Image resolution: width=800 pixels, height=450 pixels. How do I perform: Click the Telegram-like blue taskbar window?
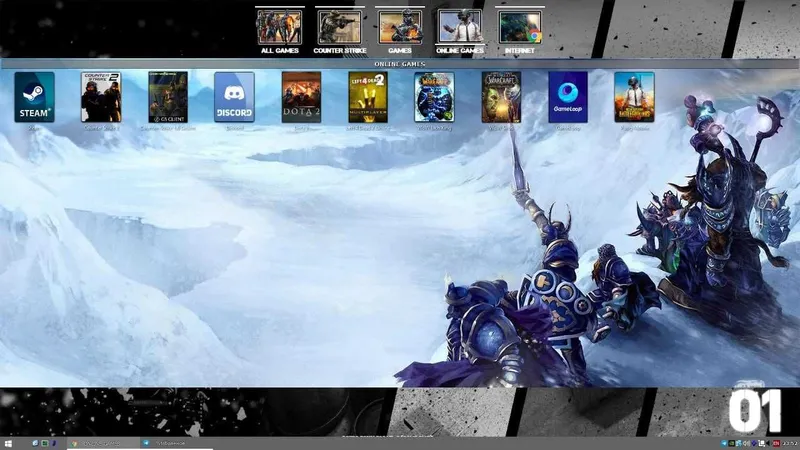pos(176,443)
